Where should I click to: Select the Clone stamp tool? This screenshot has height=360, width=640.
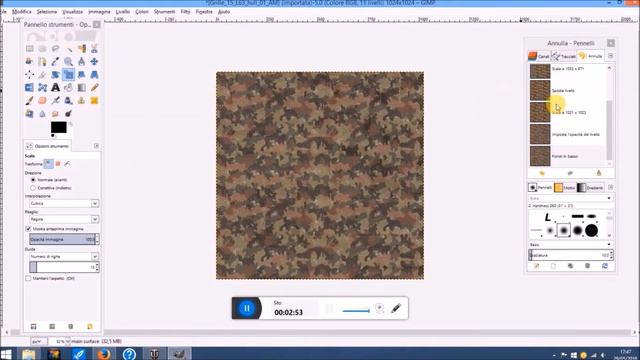click(82, 100)
